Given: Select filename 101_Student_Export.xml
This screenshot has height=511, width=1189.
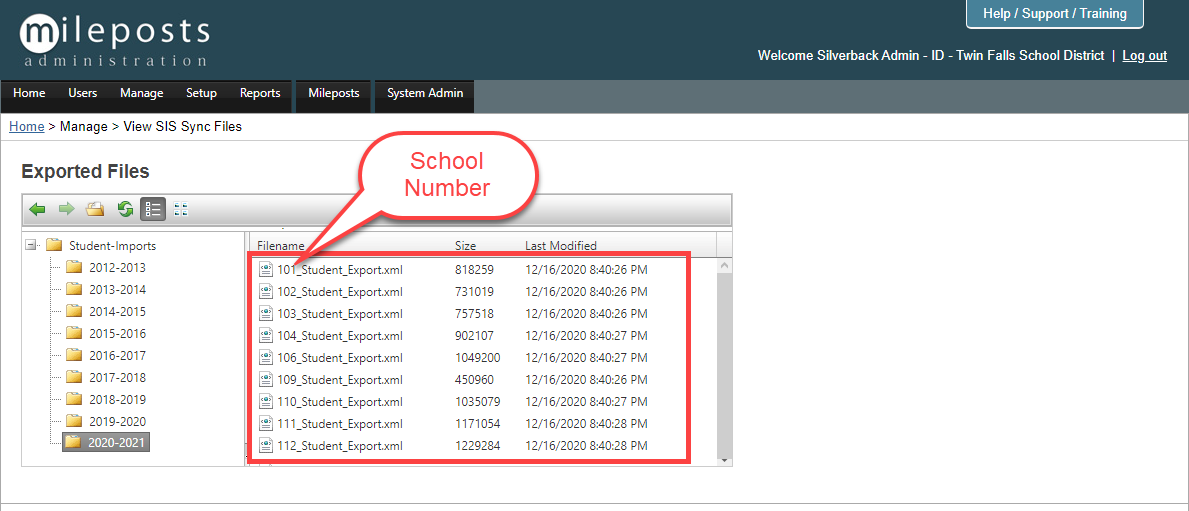Looking at the screenshot, I should [x=340, y=269].
